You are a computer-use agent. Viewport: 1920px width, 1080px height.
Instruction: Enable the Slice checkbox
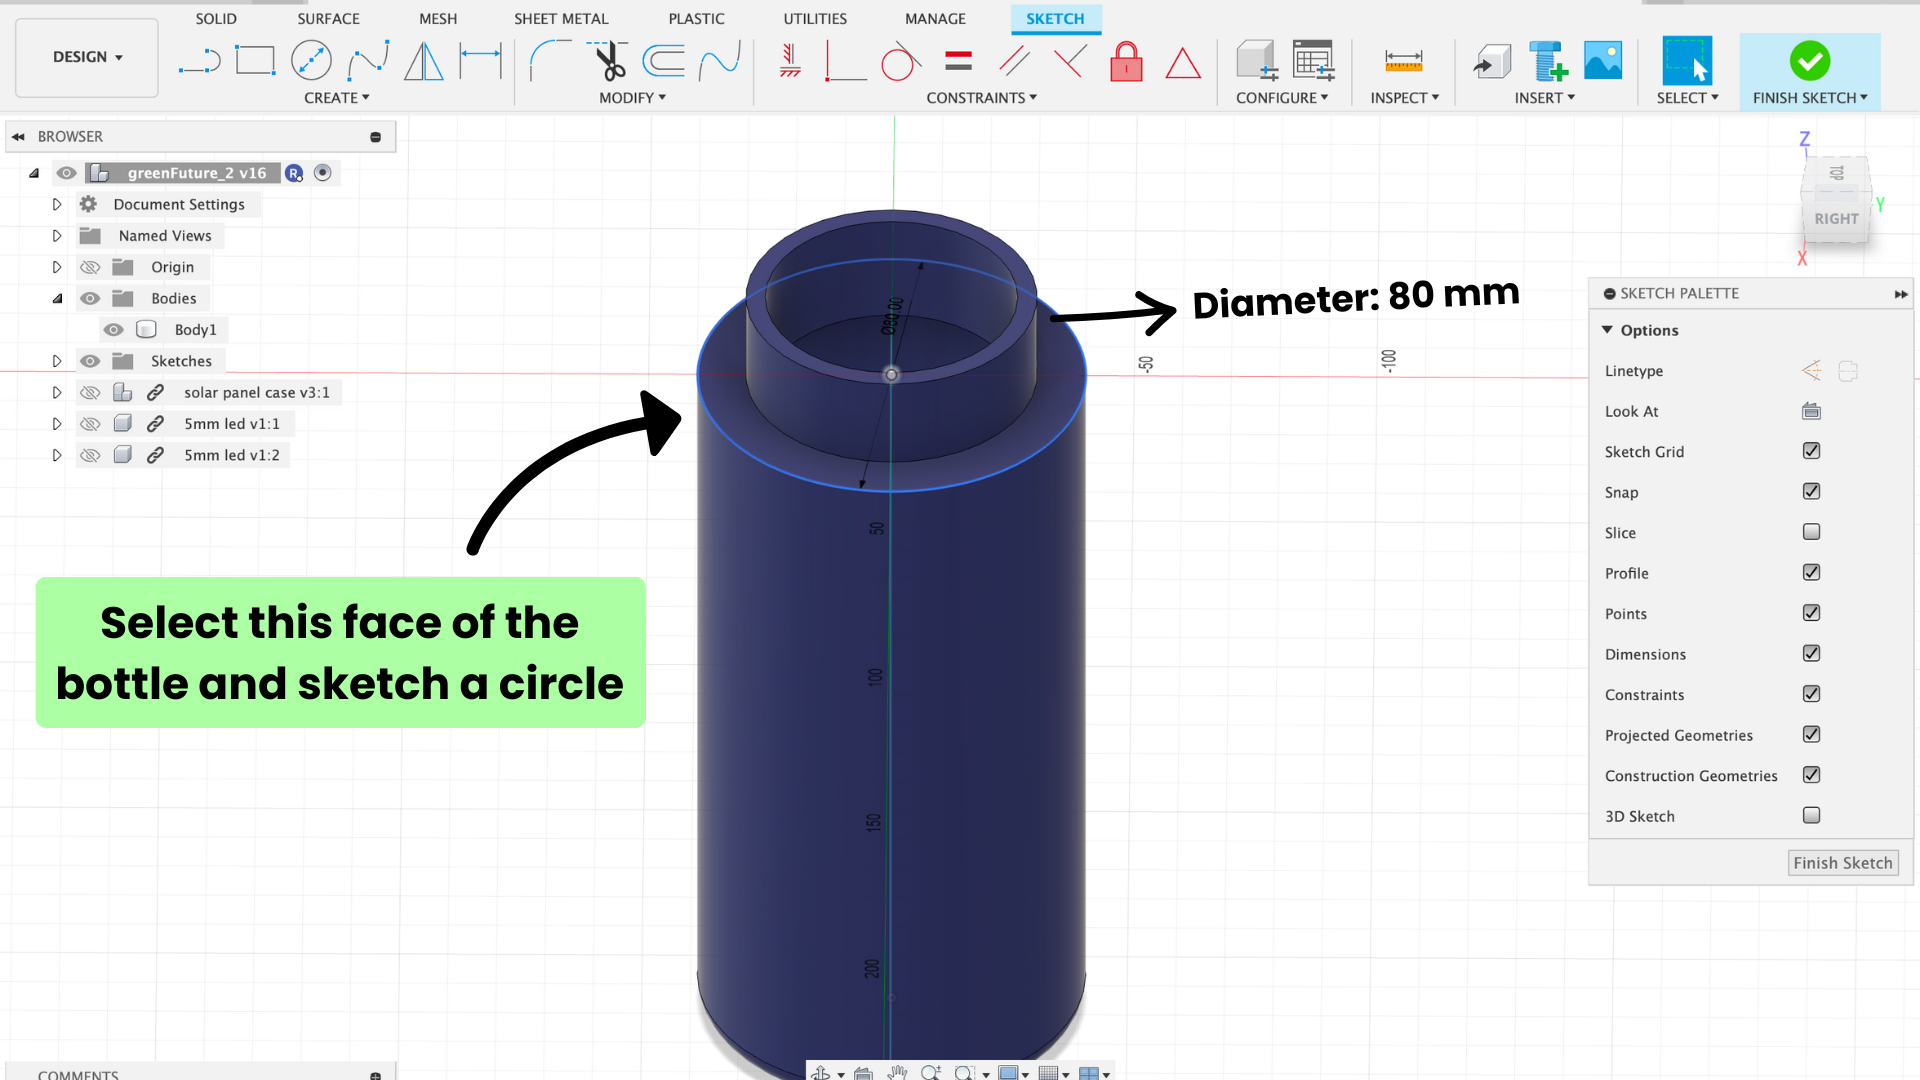tap(1811, 532)
